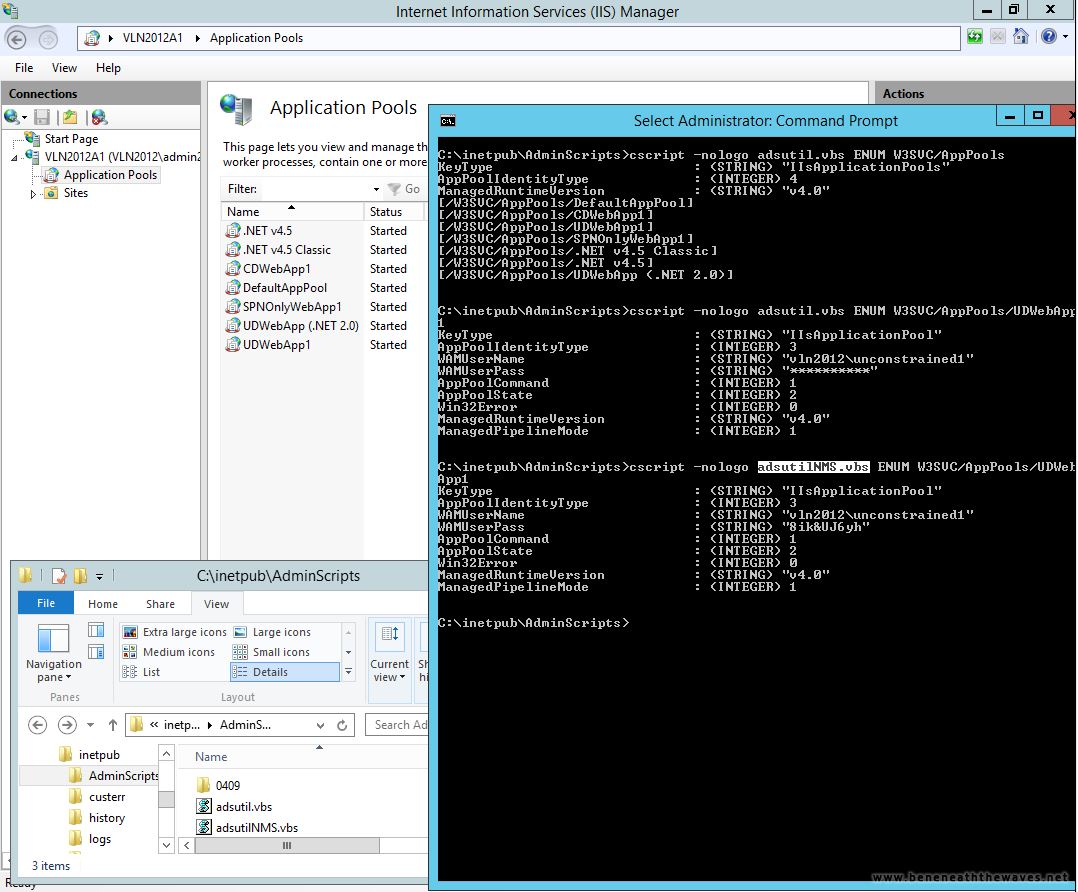Click the Explorer address bar refresh icon
The image size is (1078, 892).
click(342, 725)
